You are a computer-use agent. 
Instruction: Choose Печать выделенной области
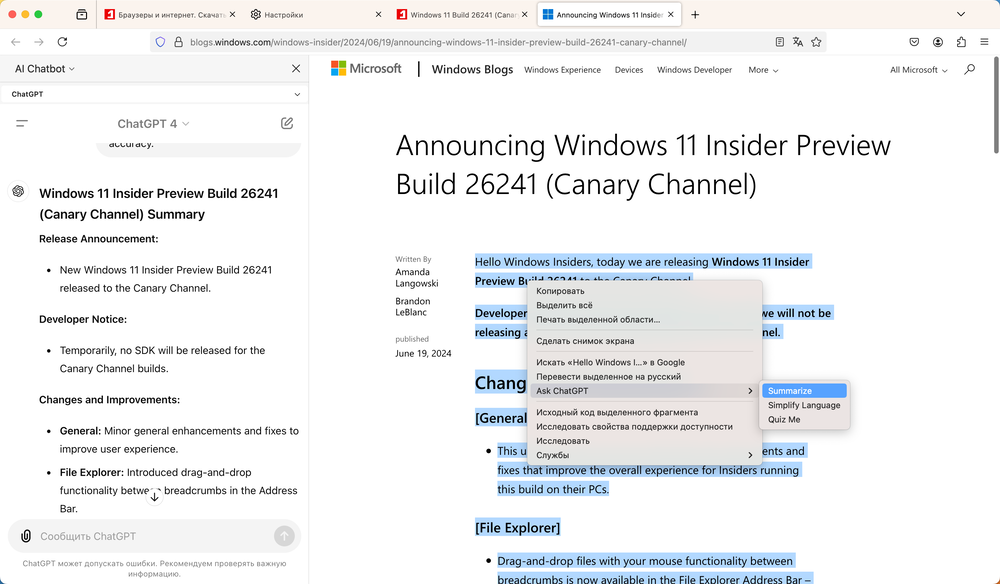point(645,319)
